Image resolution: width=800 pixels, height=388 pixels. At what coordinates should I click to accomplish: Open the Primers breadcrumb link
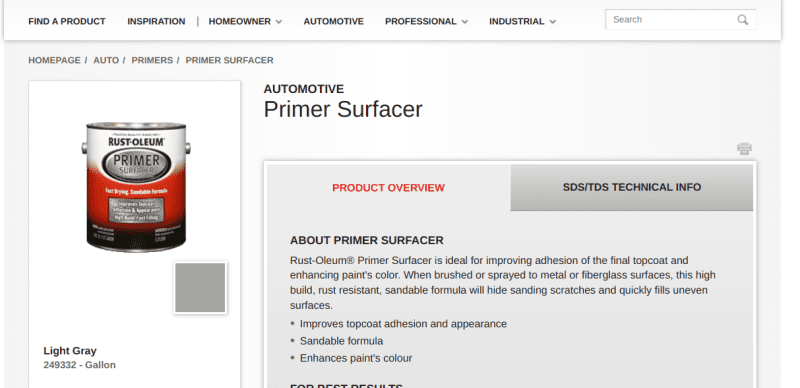point(152,60)
